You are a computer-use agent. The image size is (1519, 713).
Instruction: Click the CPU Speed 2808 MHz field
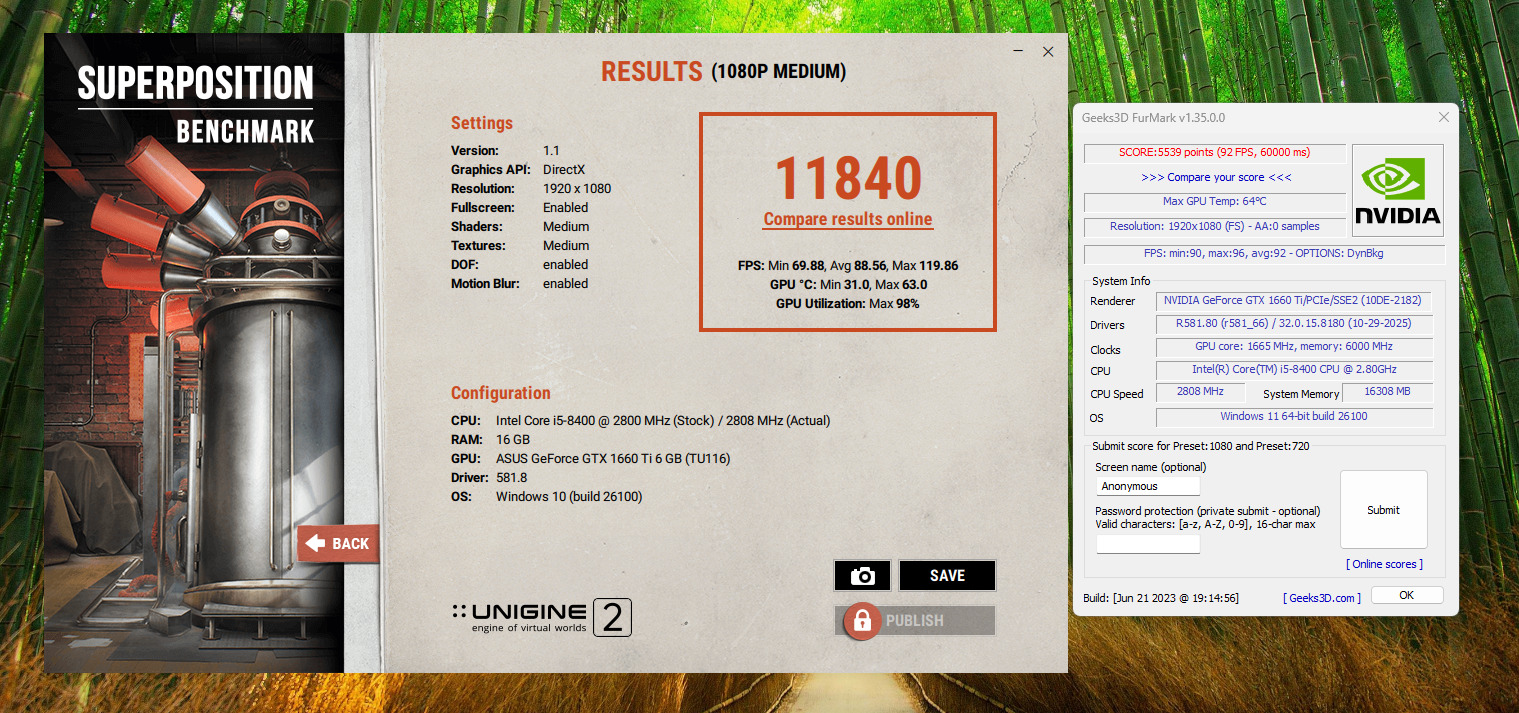1200,392
